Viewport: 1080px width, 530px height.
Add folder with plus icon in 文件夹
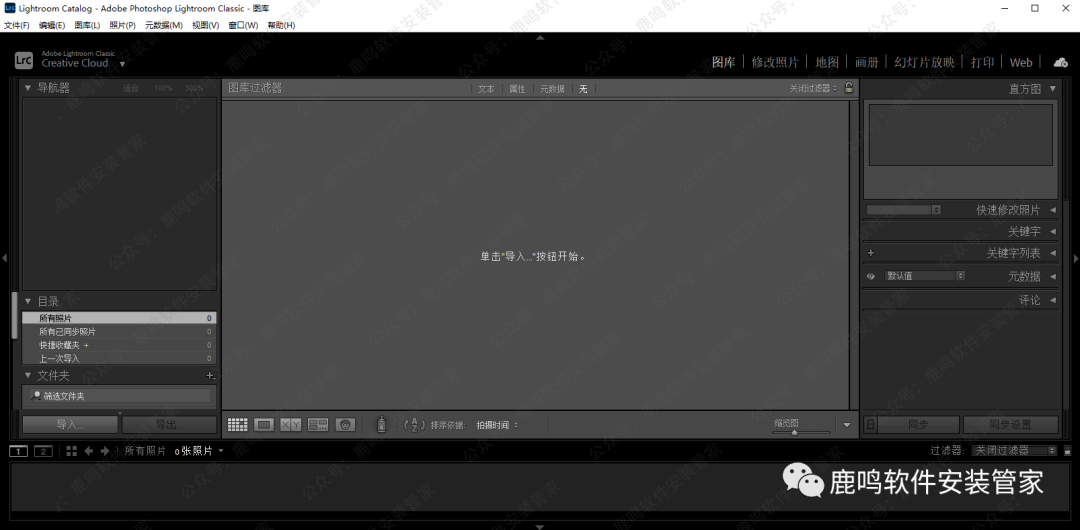tap(211, 376)
